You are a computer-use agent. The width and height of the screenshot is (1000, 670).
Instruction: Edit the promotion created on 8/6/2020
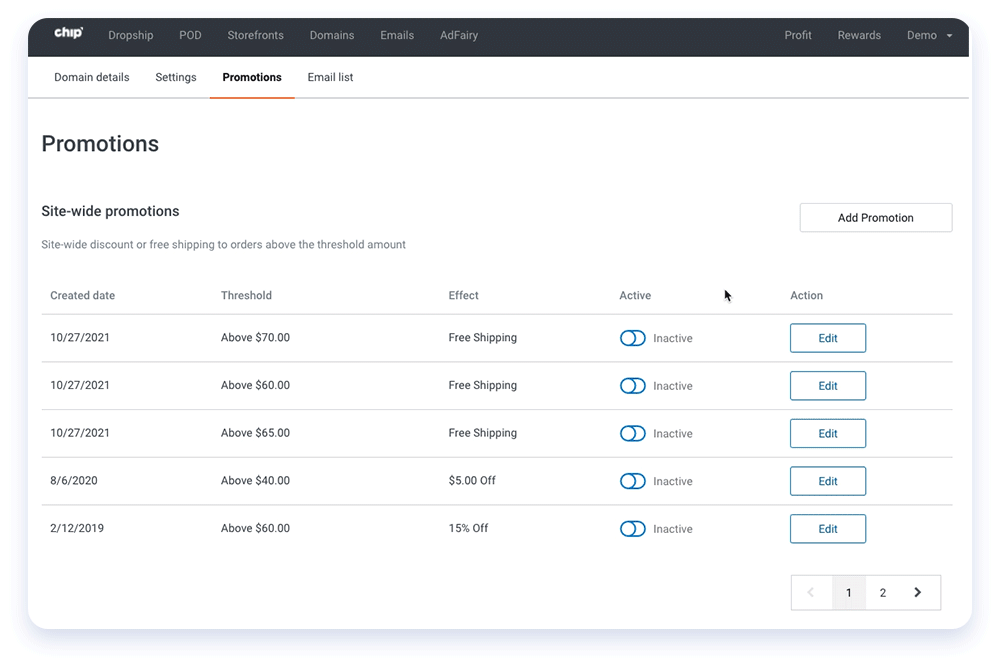point(828,481)
